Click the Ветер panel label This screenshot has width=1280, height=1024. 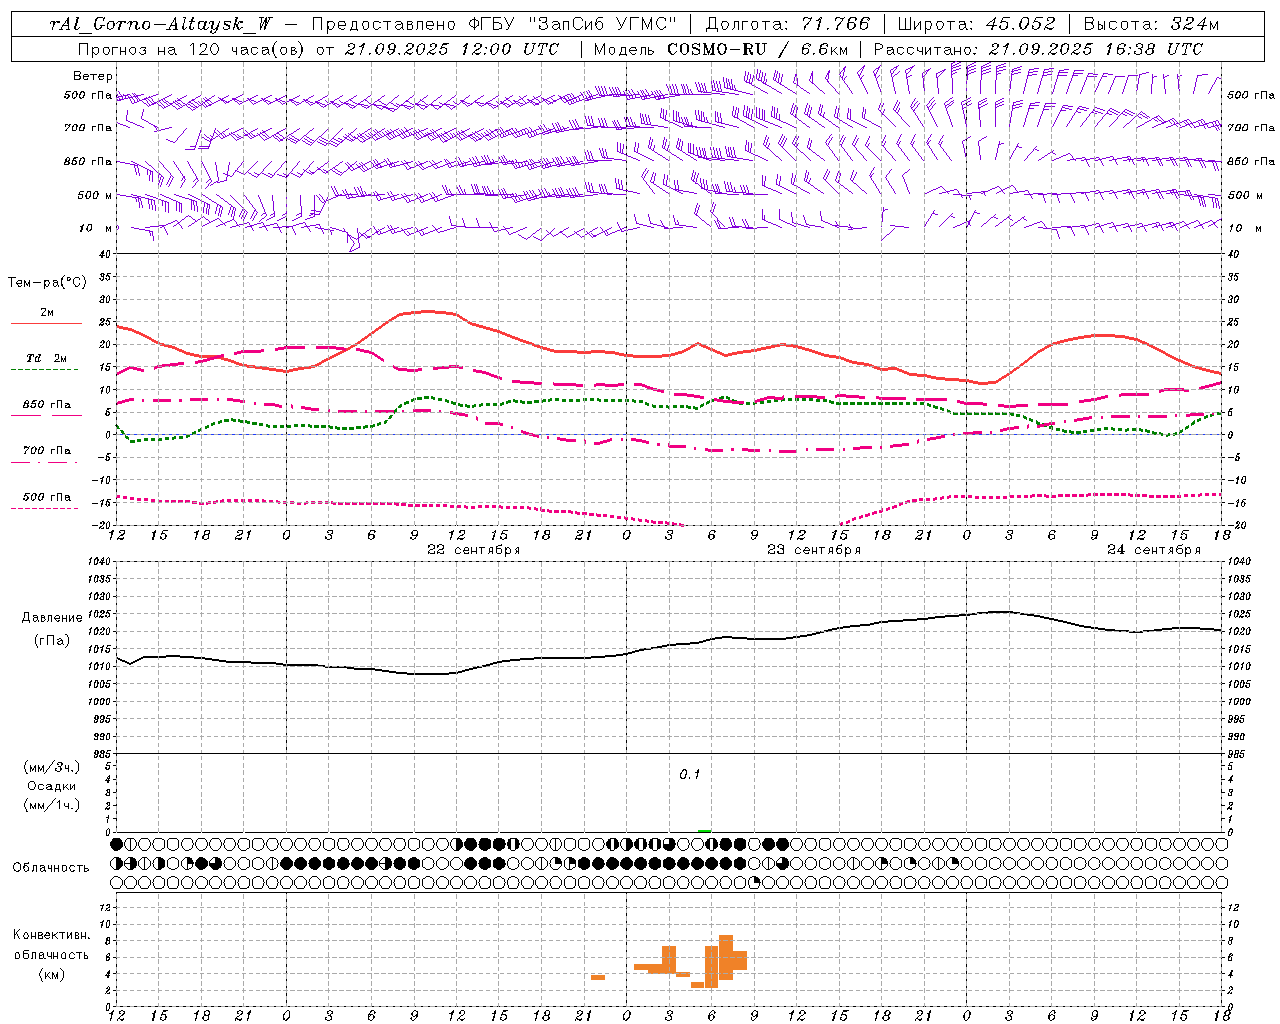(93, 76)
